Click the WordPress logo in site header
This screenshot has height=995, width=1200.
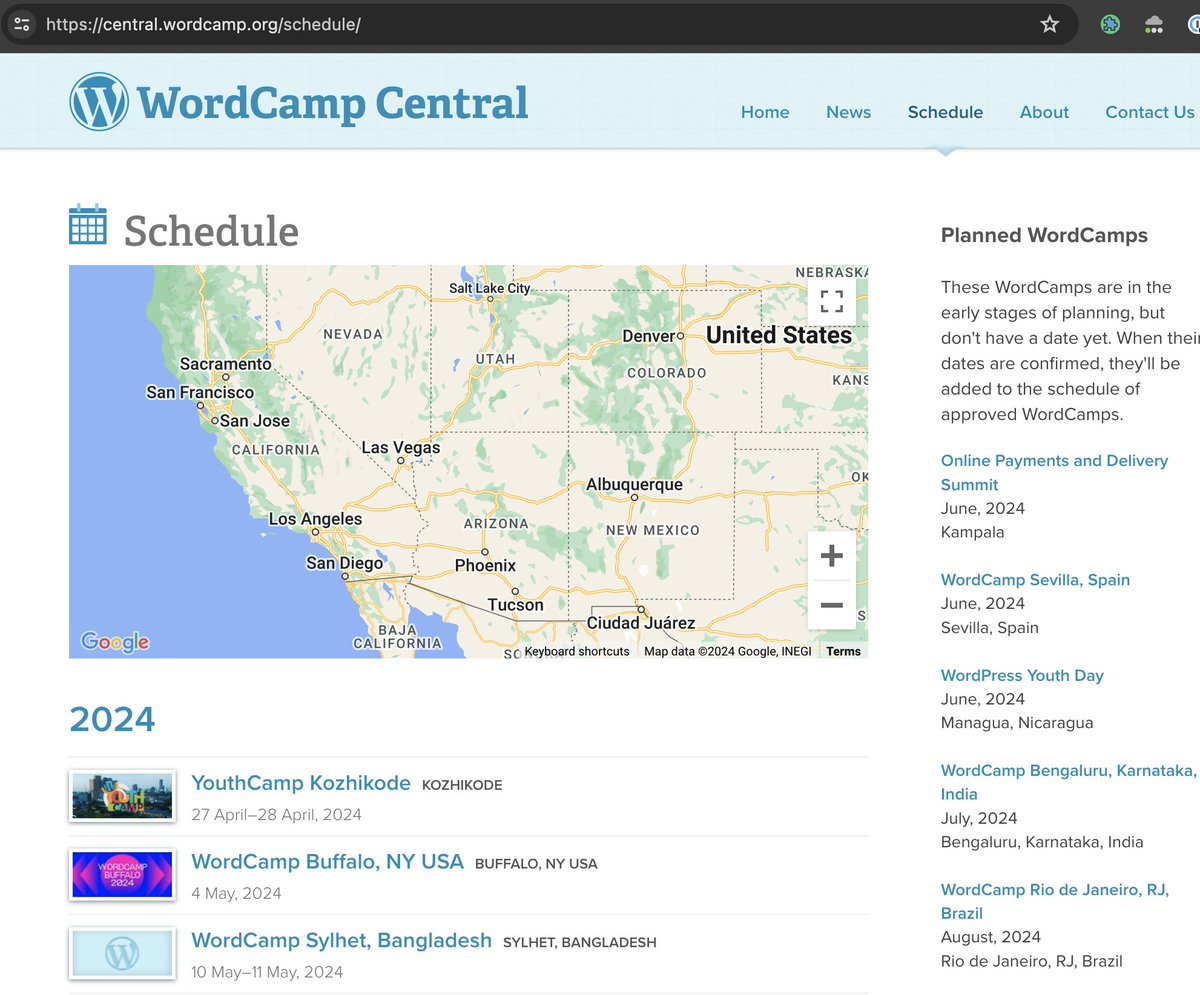[99, 102]
